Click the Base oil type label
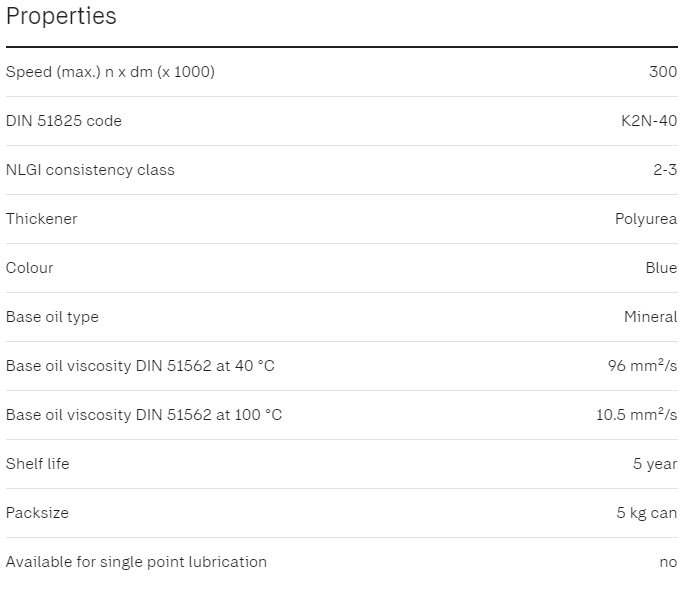Image resolution: width=685 pixels, height=600 pixels. tap(52, 317)
